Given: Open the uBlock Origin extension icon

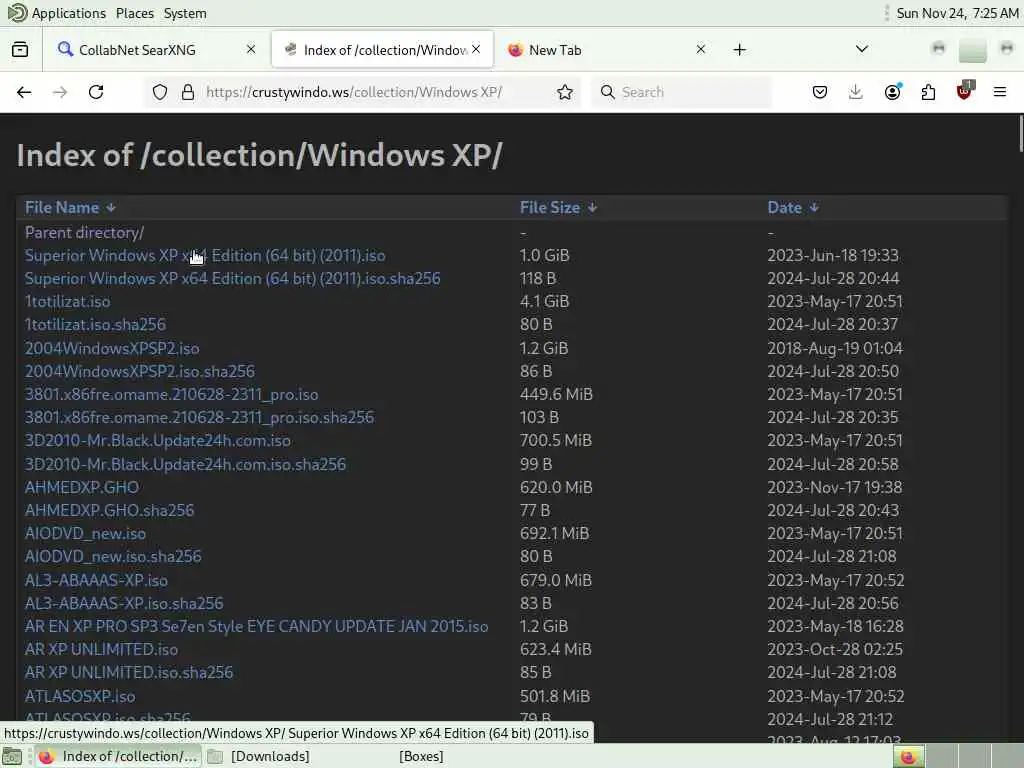Looking at the screenshot, I should click(x=965, y=91).
